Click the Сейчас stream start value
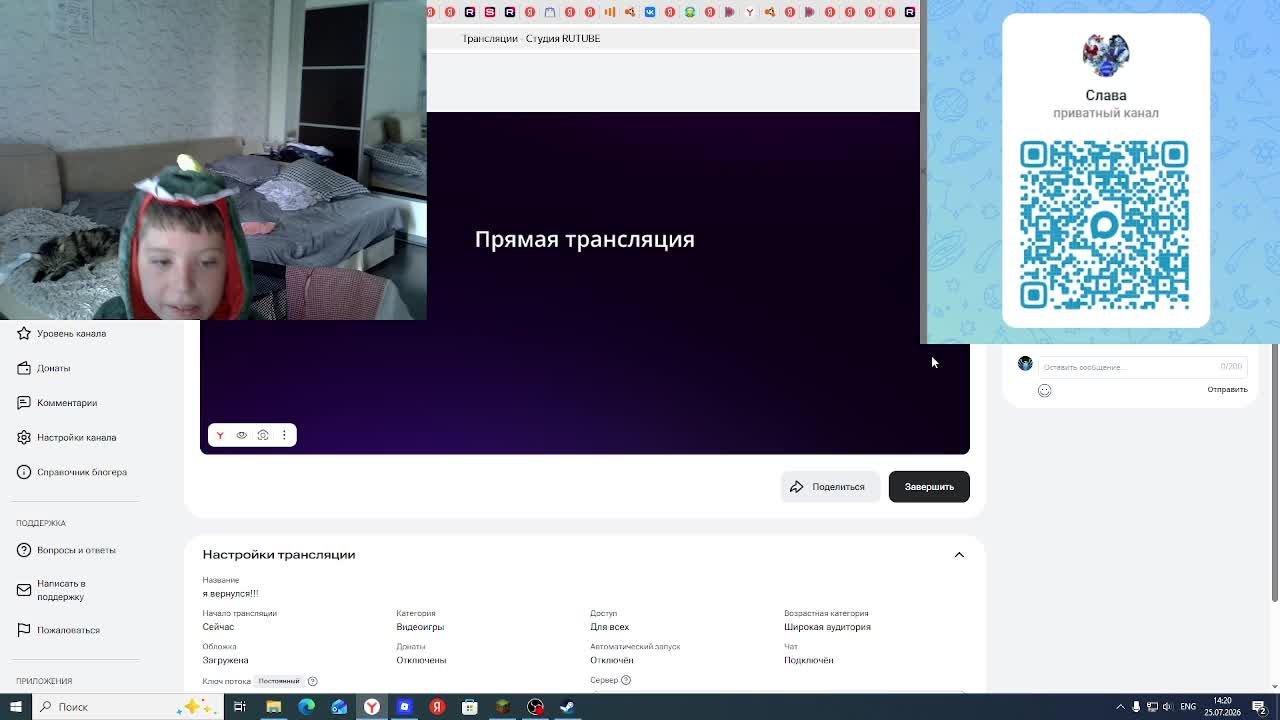Viewport: 1280px width, 720px height. [x=218, y=627]
